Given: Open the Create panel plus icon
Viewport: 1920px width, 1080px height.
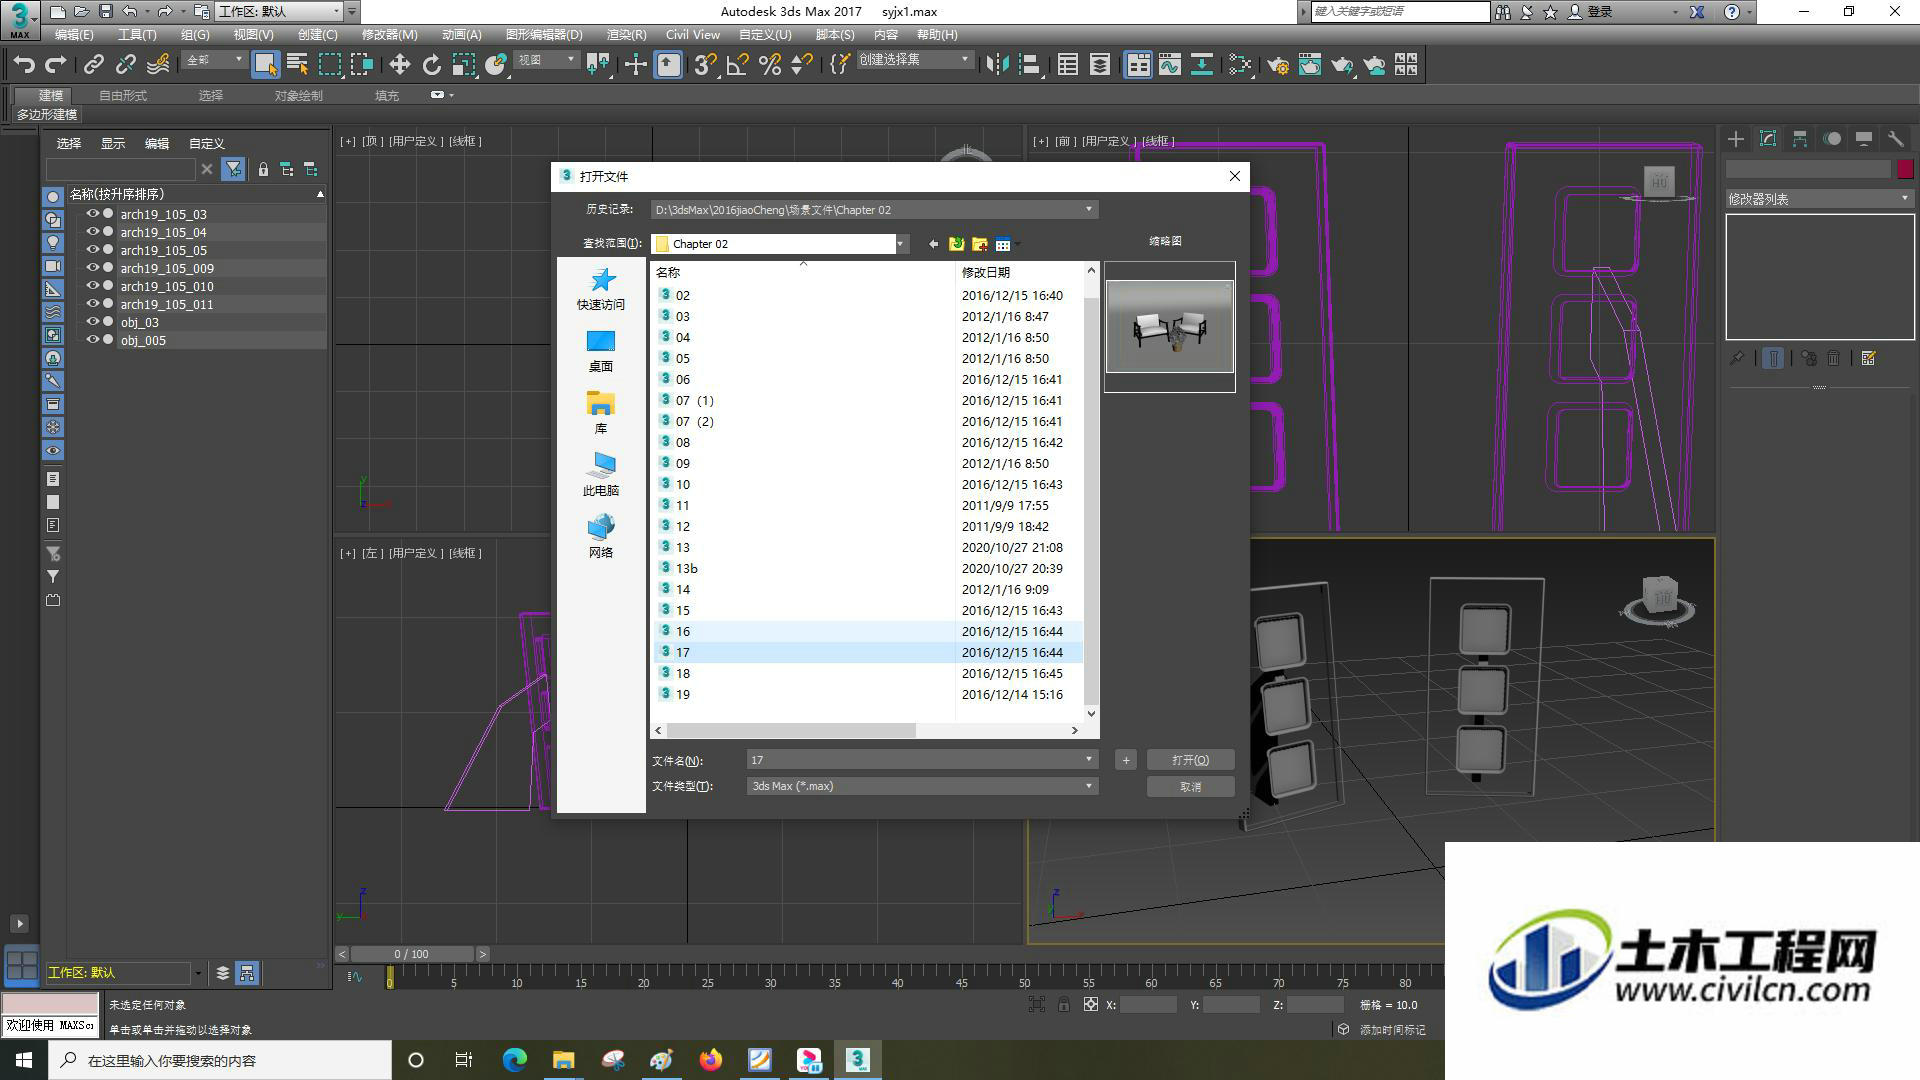Looking at the screenshot, I should (1736, 139).
